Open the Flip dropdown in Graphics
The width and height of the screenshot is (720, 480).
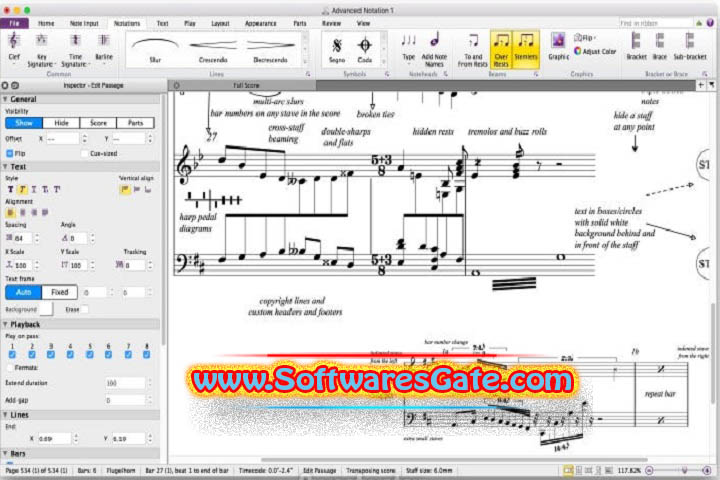pos(585,38)
